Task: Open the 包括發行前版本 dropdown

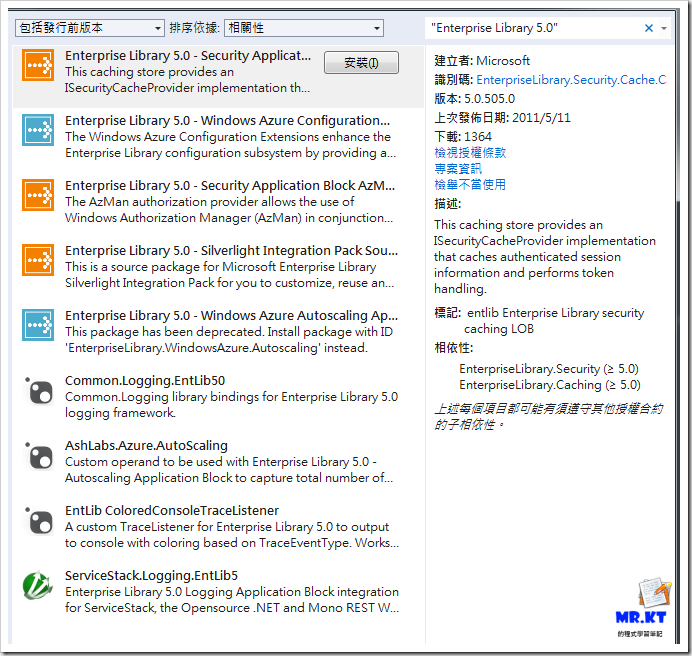Action: coord(90,28)
